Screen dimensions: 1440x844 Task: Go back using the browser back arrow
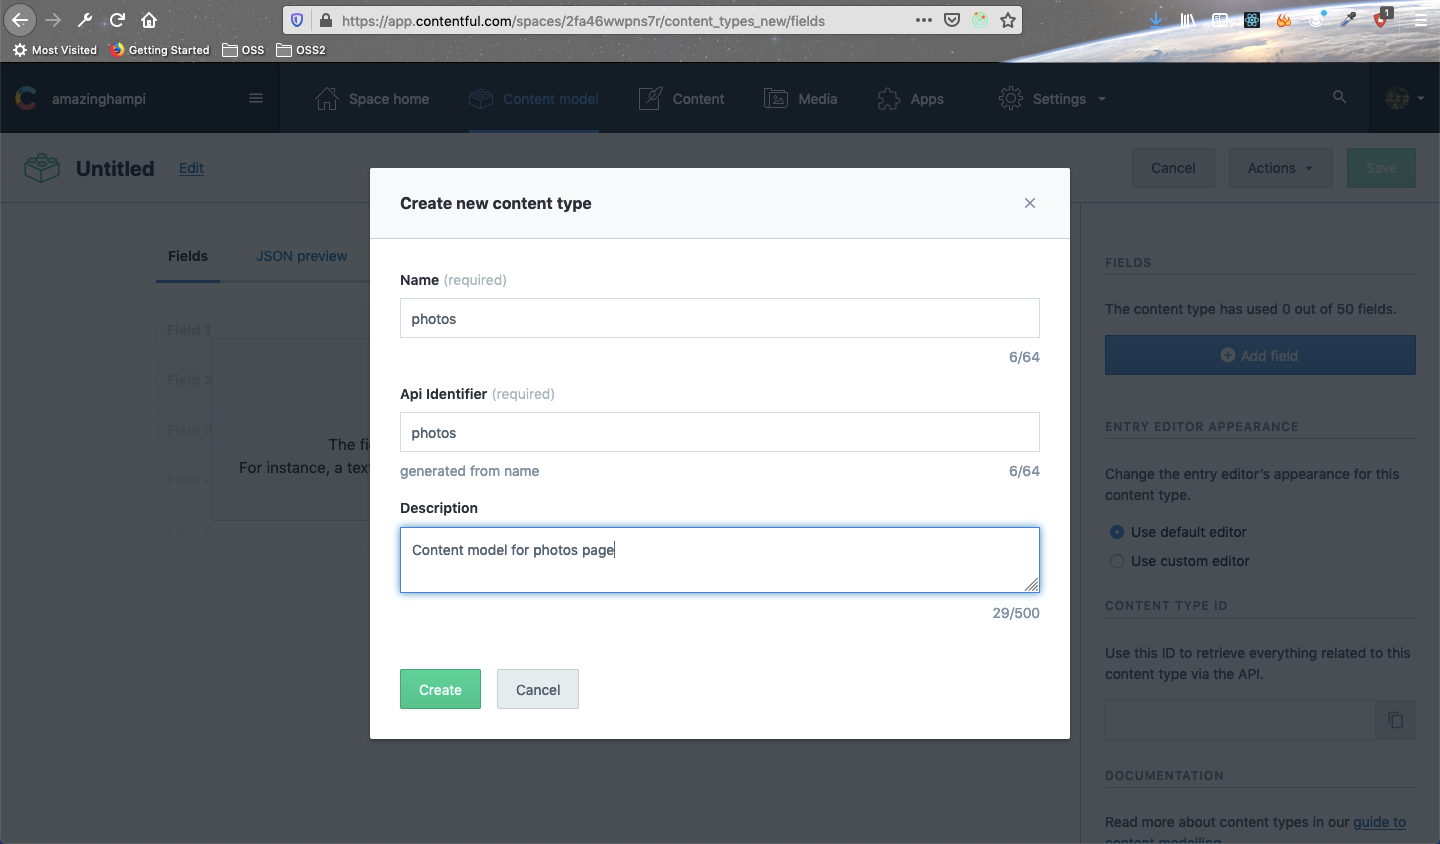click(x=20, y=20)
